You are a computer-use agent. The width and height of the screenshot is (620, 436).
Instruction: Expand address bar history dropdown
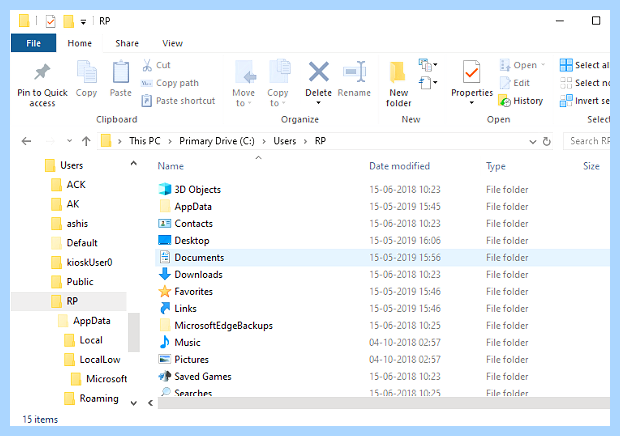533,142
